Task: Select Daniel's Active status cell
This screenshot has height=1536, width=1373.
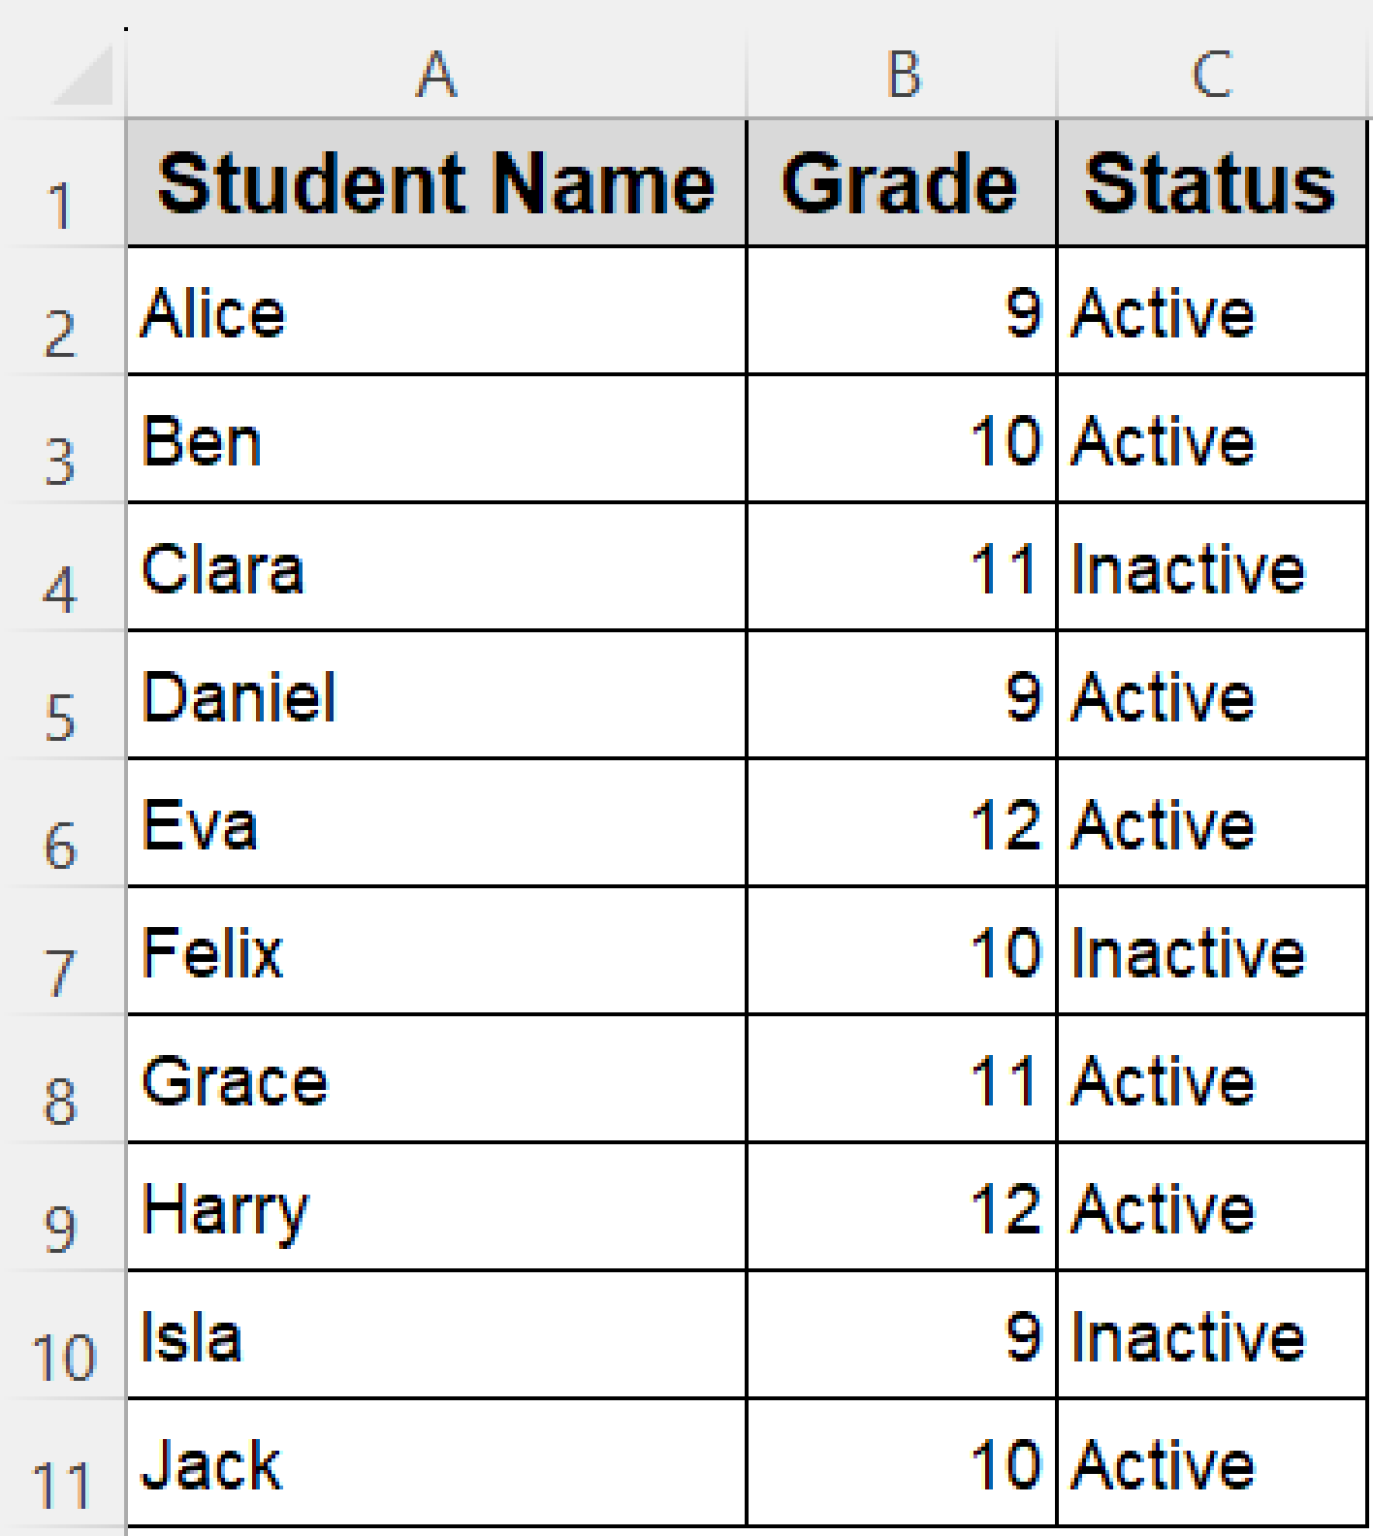Action: 1212,697
